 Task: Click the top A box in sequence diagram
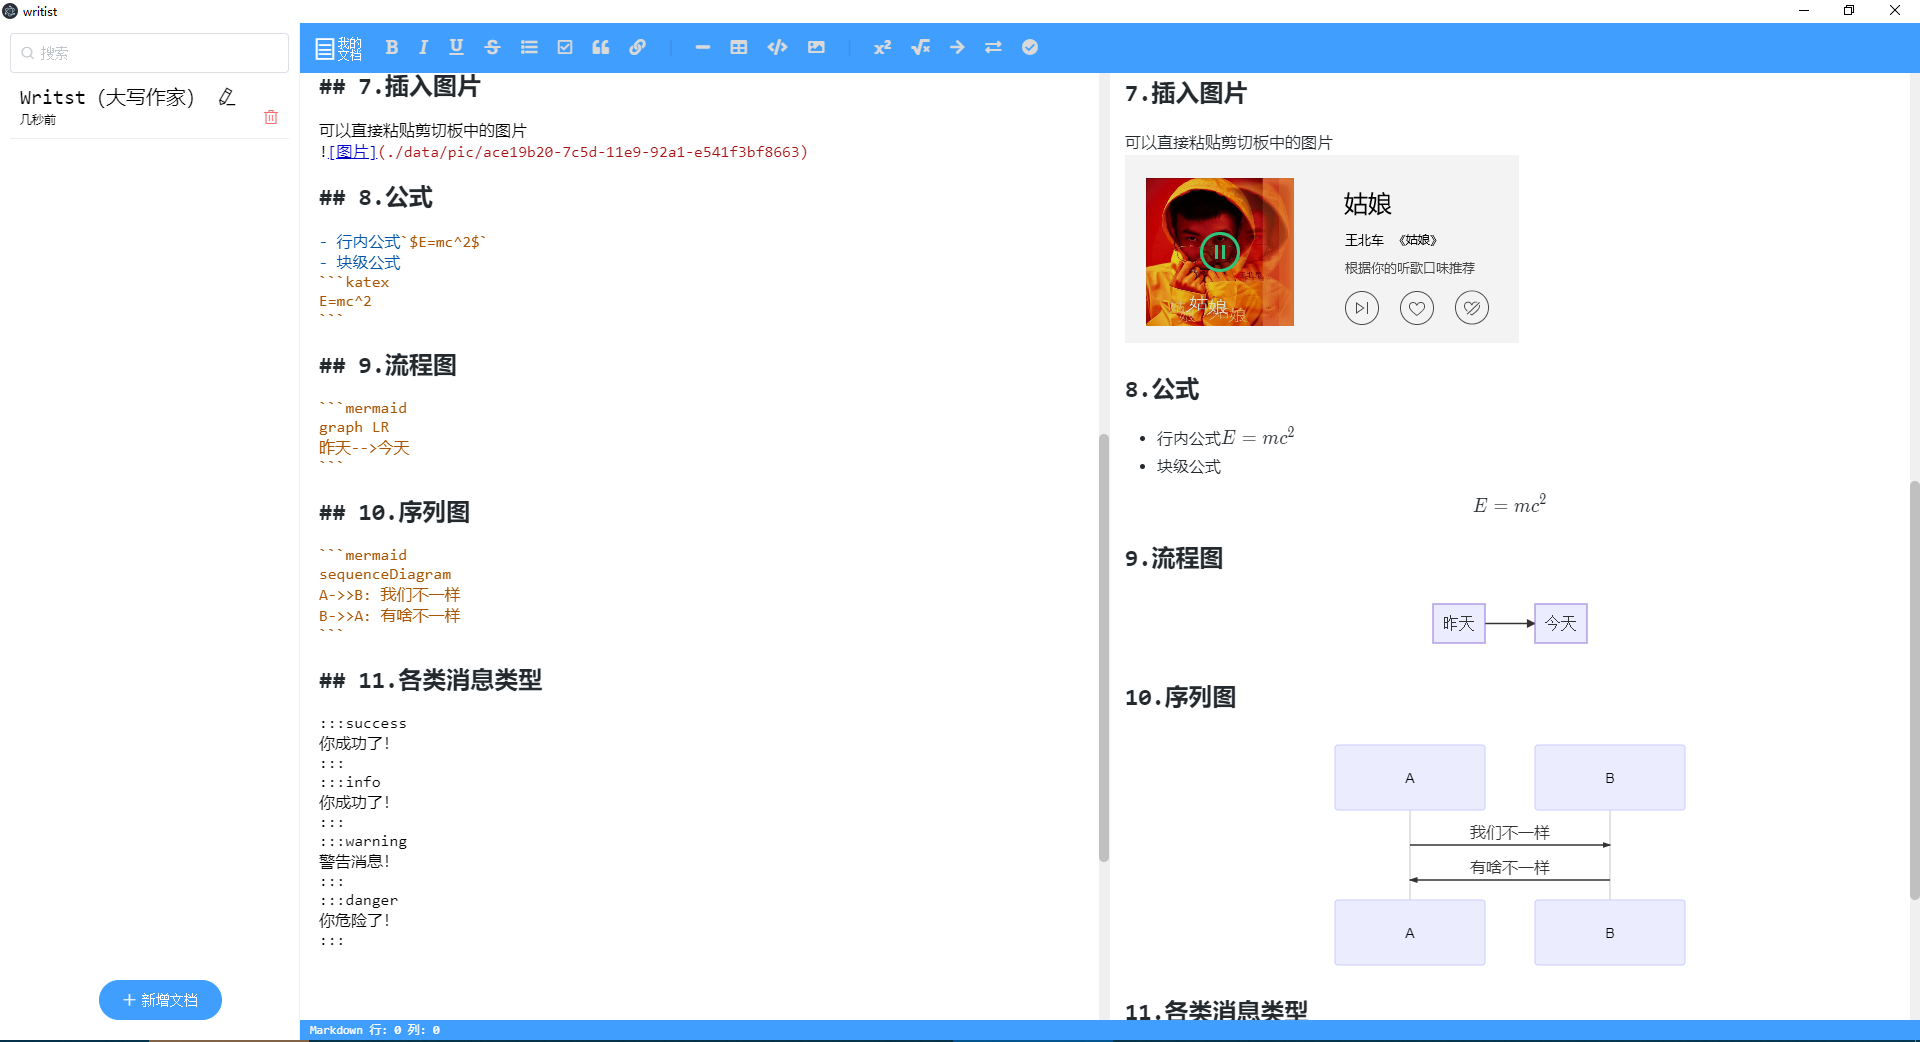click(x=1409, y=777)
